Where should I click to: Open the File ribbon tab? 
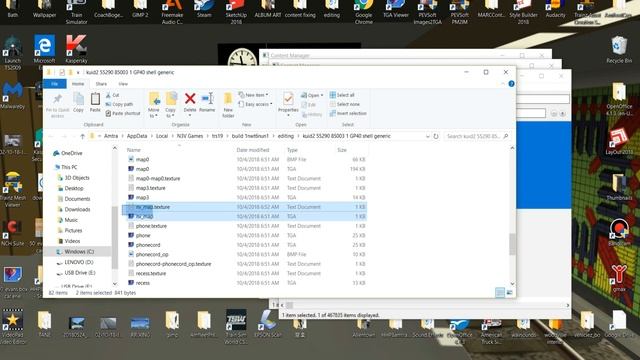(55, 84)
